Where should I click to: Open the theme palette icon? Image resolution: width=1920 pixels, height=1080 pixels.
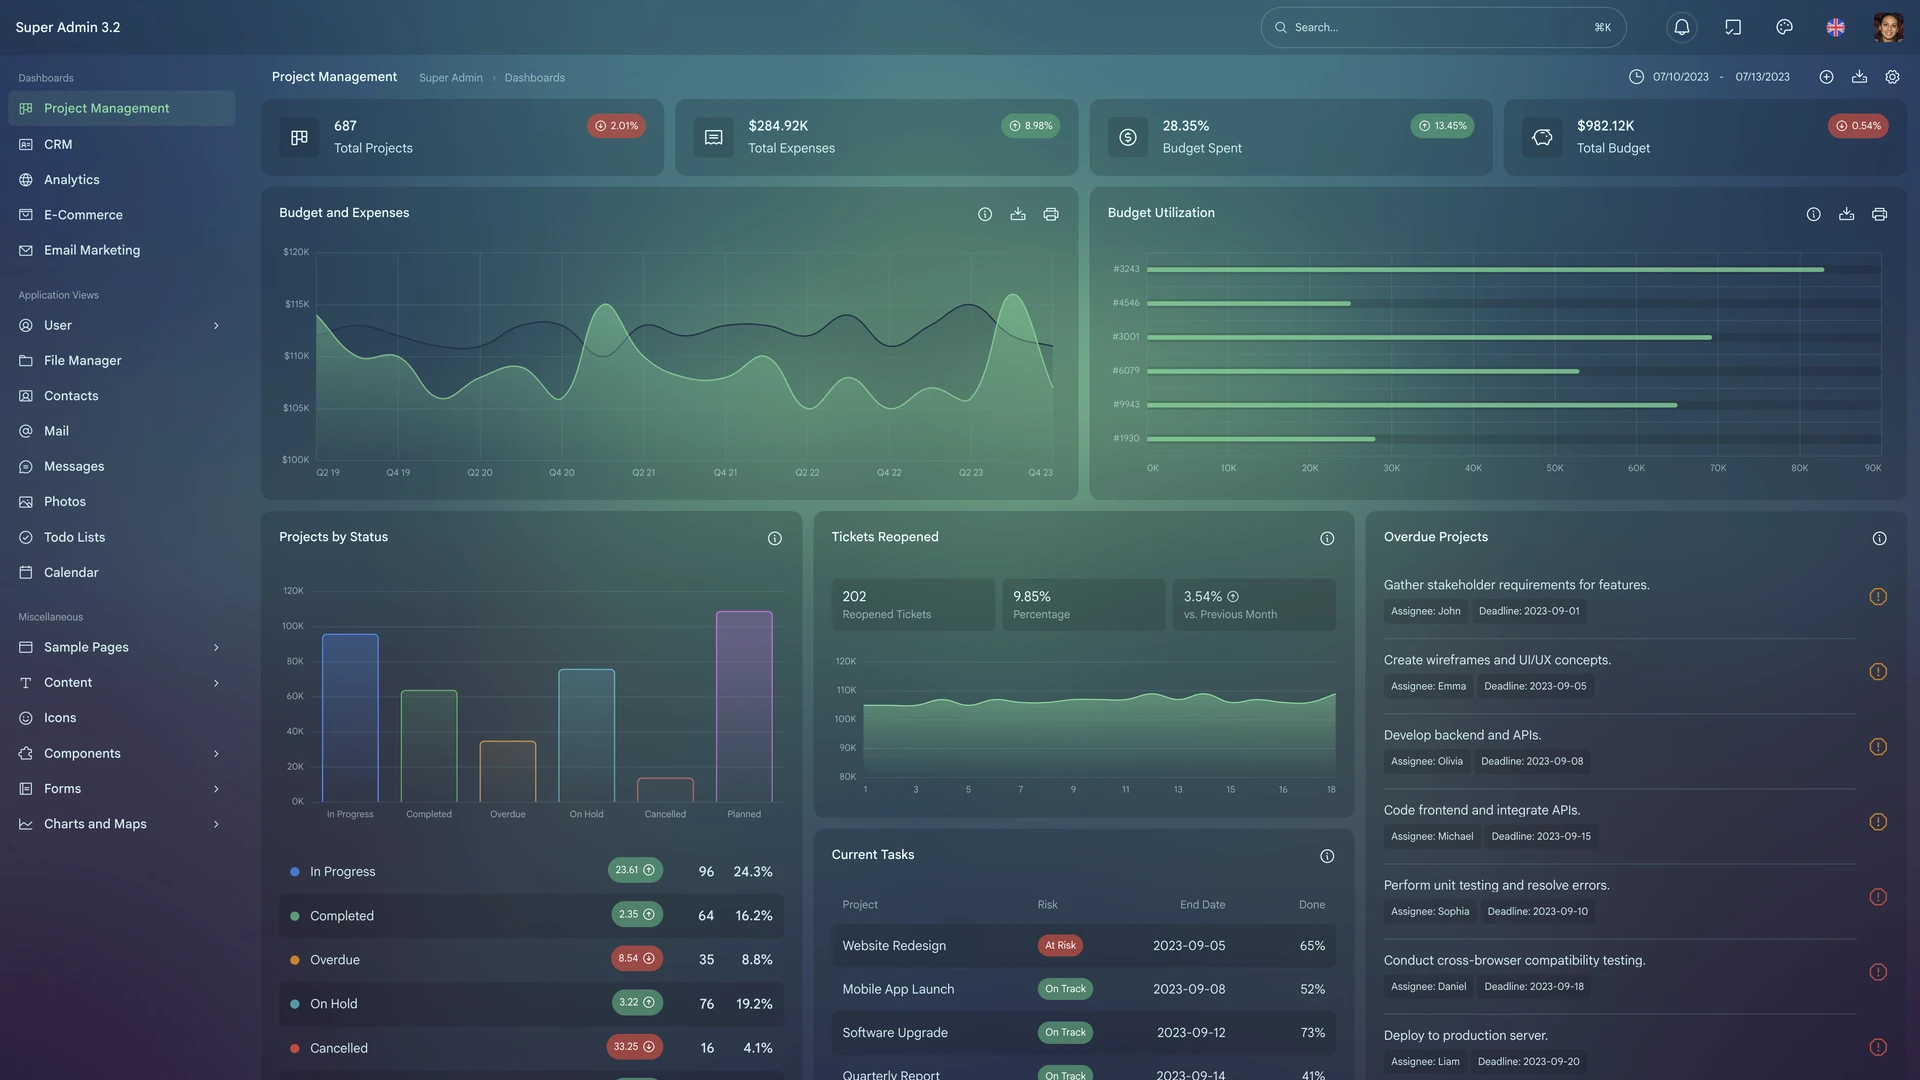pos(1784,27)
